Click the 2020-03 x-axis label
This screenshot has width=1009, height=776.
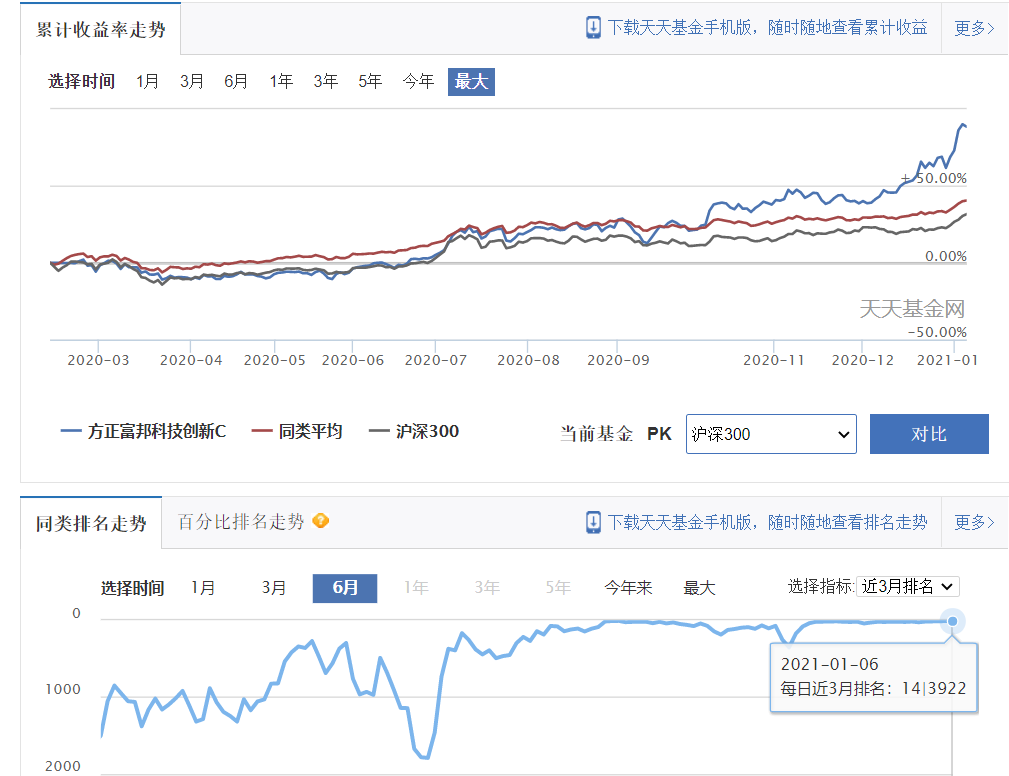98,360
